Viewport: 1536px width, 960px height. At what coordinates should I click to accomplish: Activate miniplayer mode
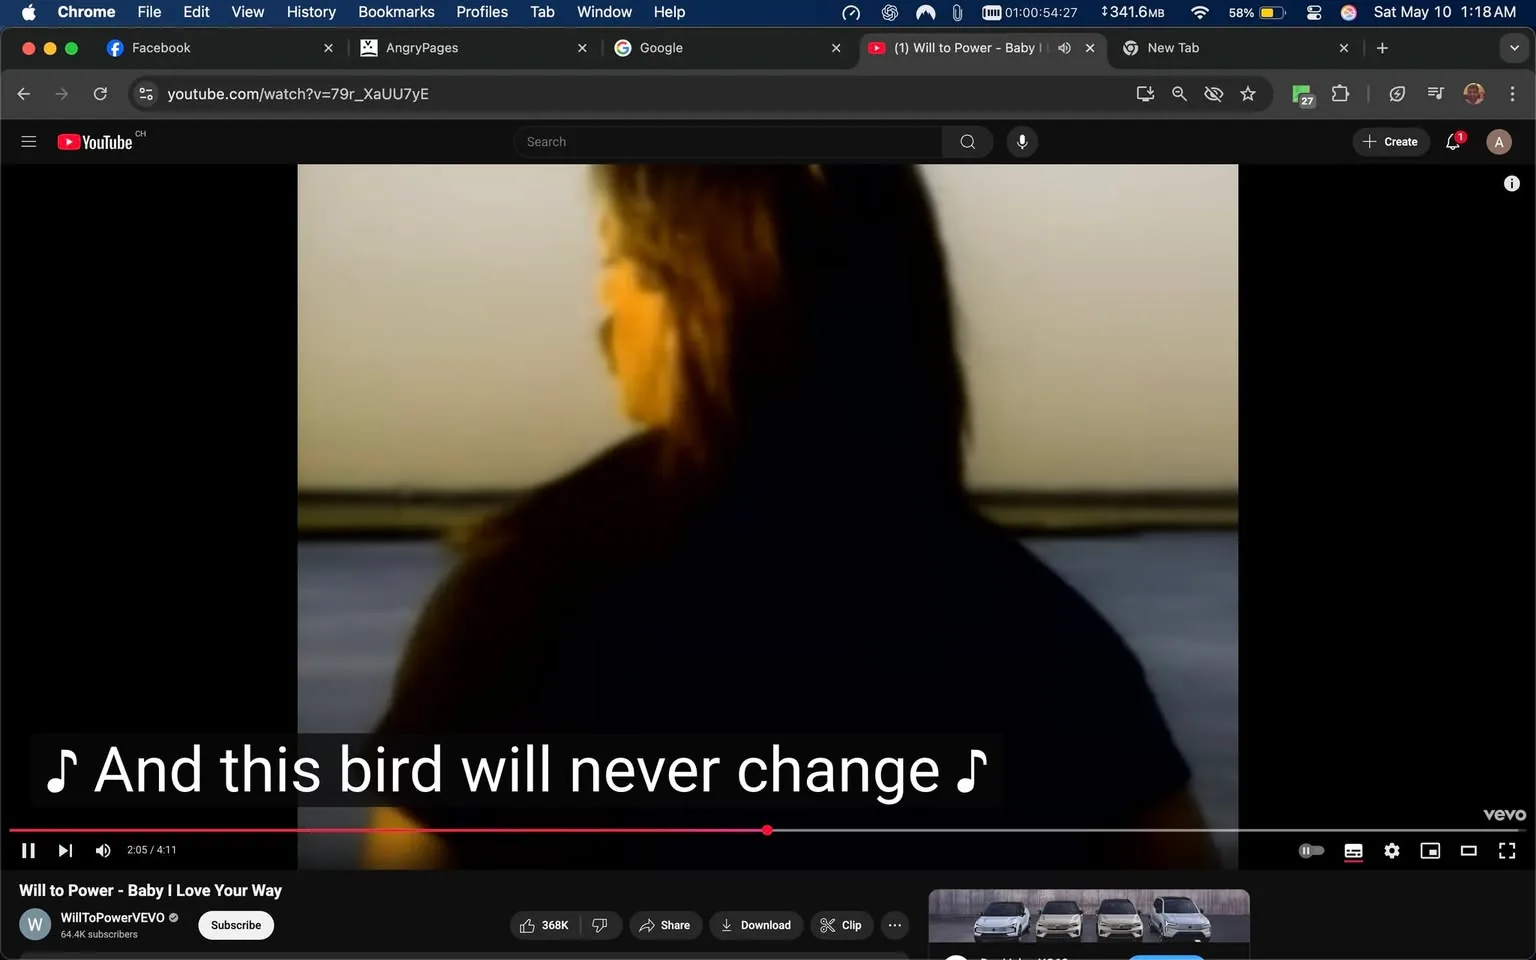point(1430,850)
